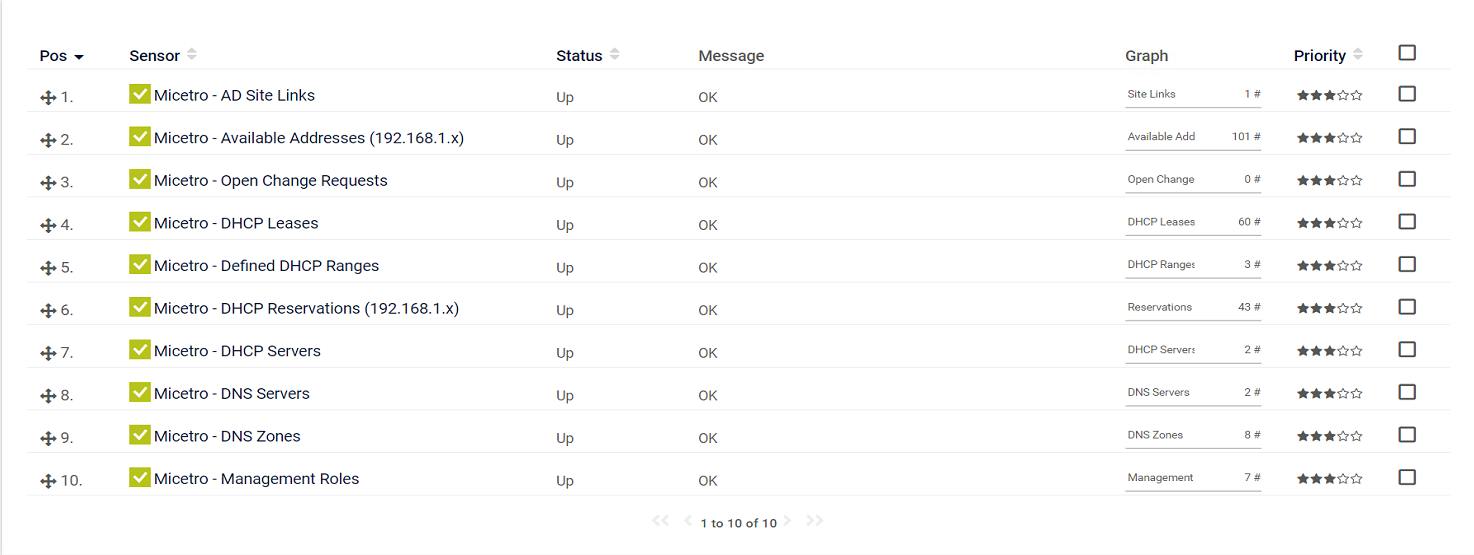Viewport: 1474px width, 555px height.
Task: Click the green check icon beside DNS Zones sensor
Action: point(140,435)
